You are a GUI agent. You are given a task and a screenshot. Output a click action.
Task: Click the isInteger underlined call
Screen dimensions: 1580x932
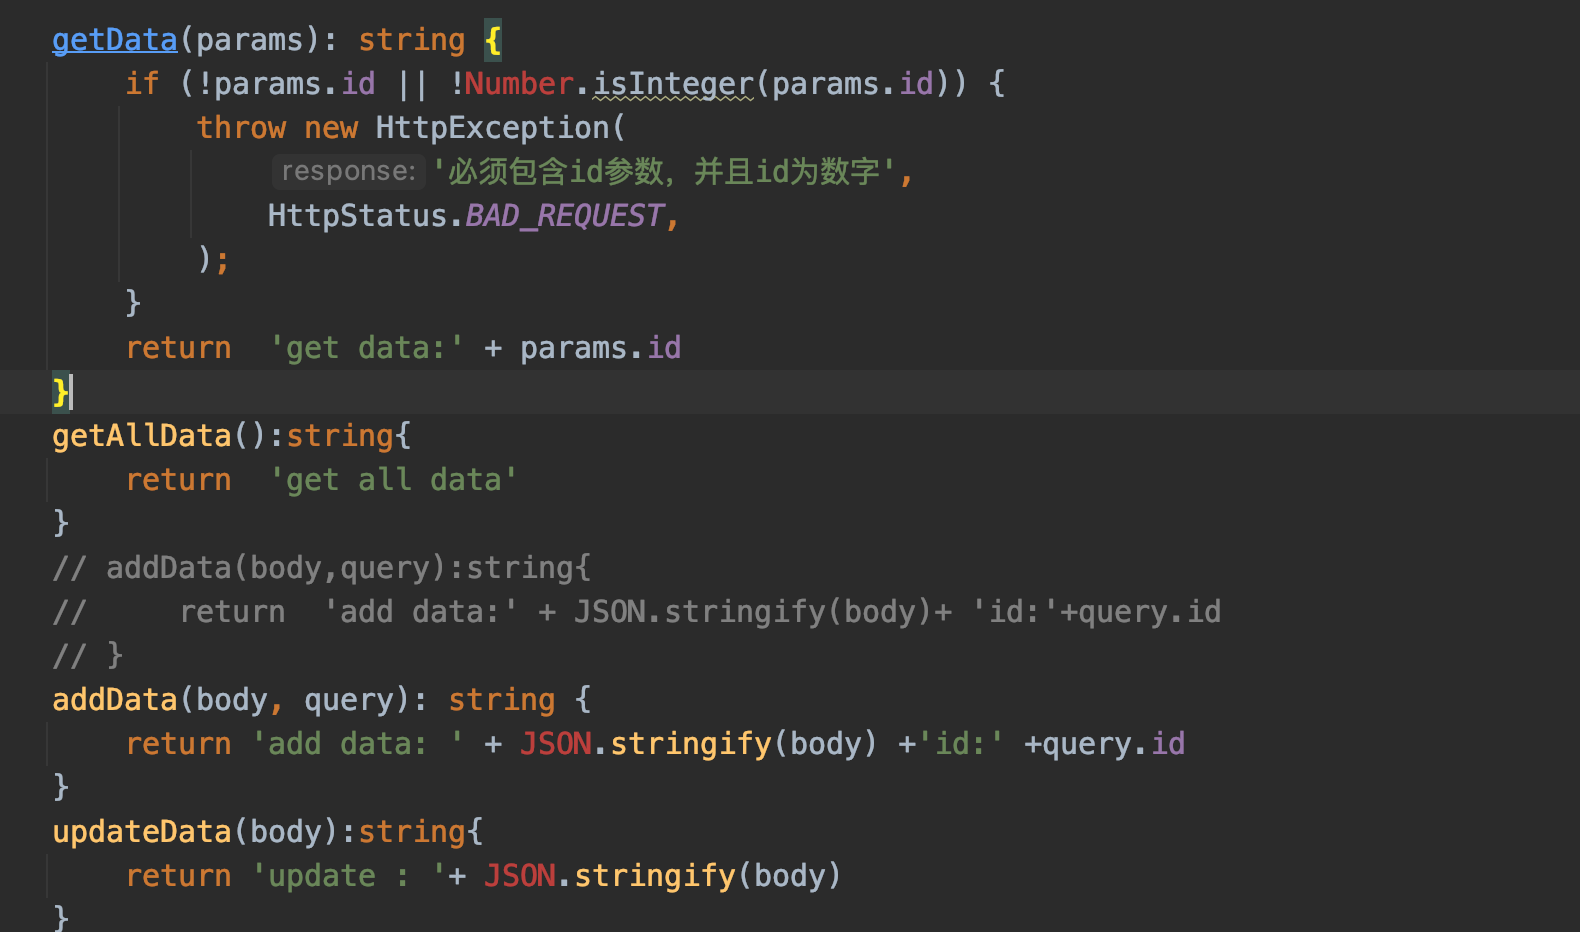click(674, 84)
